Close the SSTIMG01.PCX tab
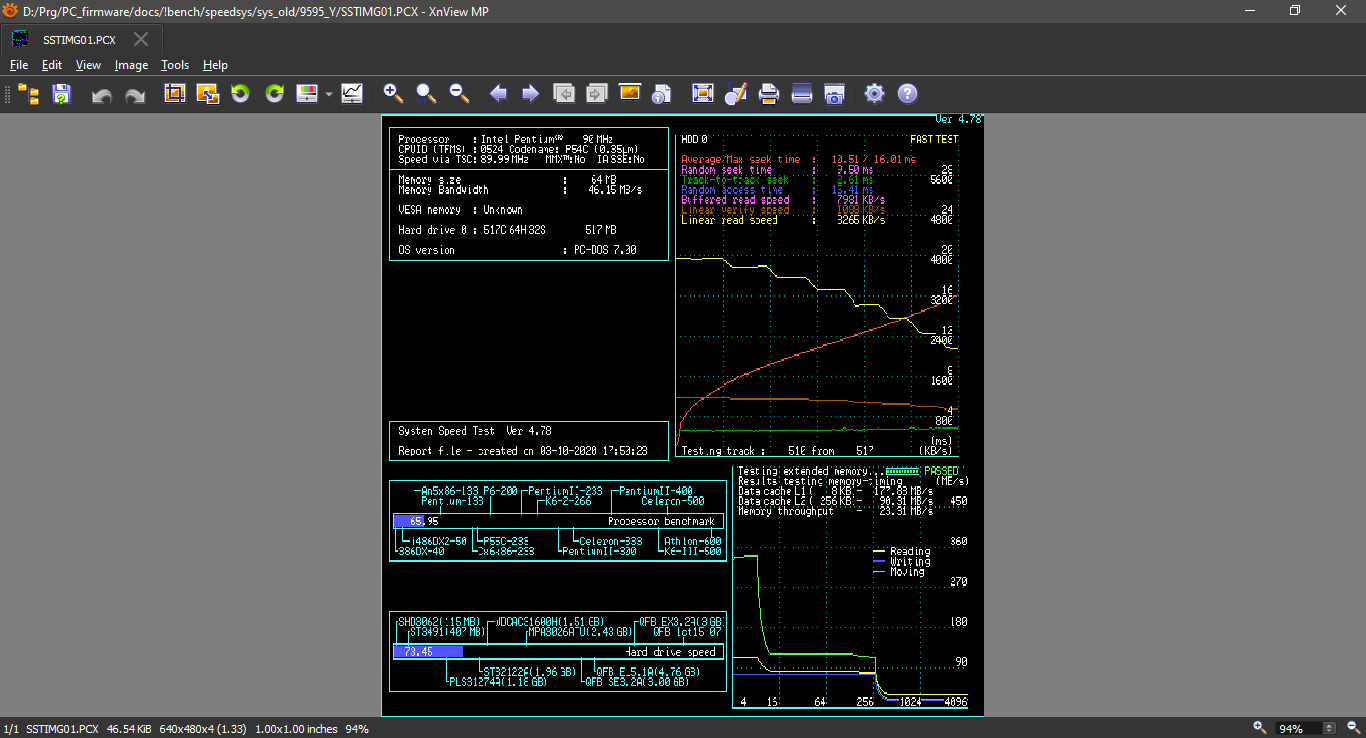Screen dimensions: 1366x738 click(141, 39)
